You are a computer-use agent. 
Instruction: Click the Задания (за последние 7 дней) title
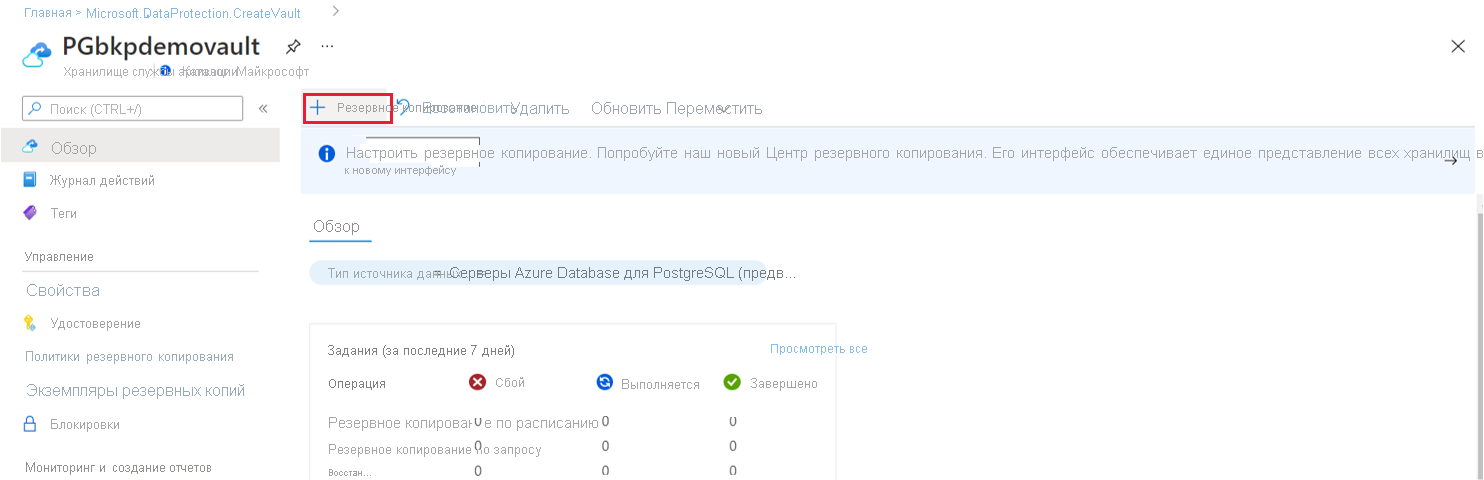click(x=421, y=350)
